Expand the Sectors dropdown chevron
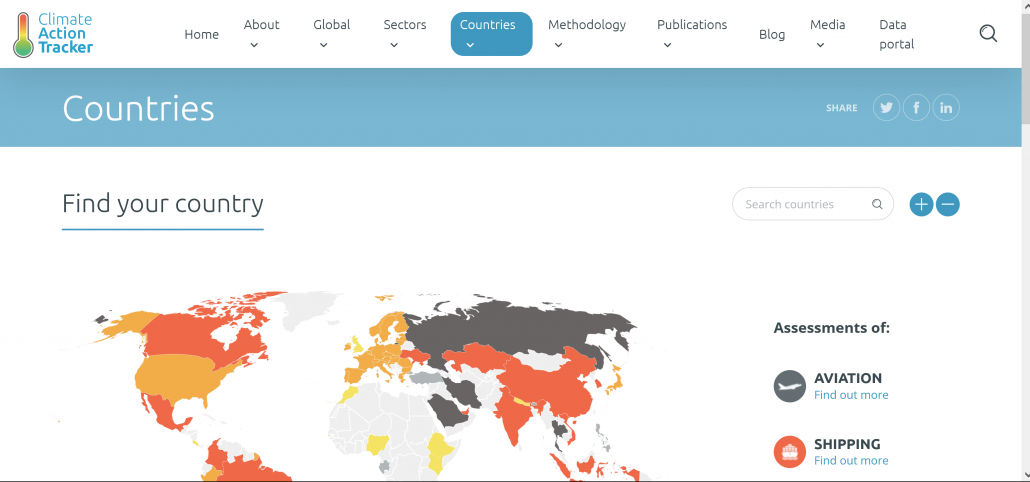1030x482 pixels. [x=394, y=45]
